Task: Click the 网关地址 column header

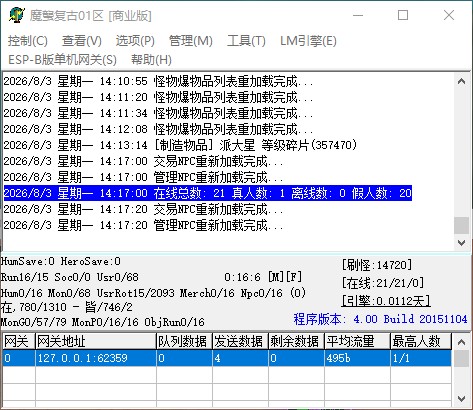Action: click(x=96, y=341)
